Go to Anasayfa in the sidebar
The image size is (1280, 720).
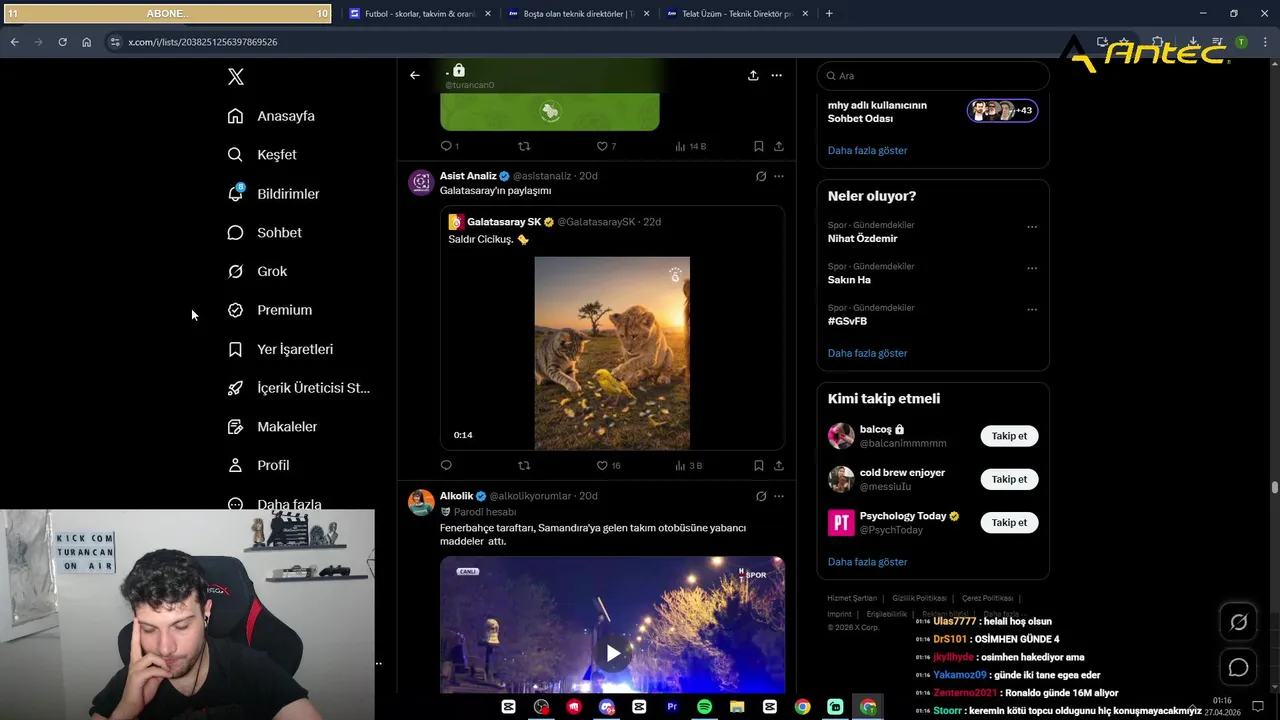click(286, 116)
